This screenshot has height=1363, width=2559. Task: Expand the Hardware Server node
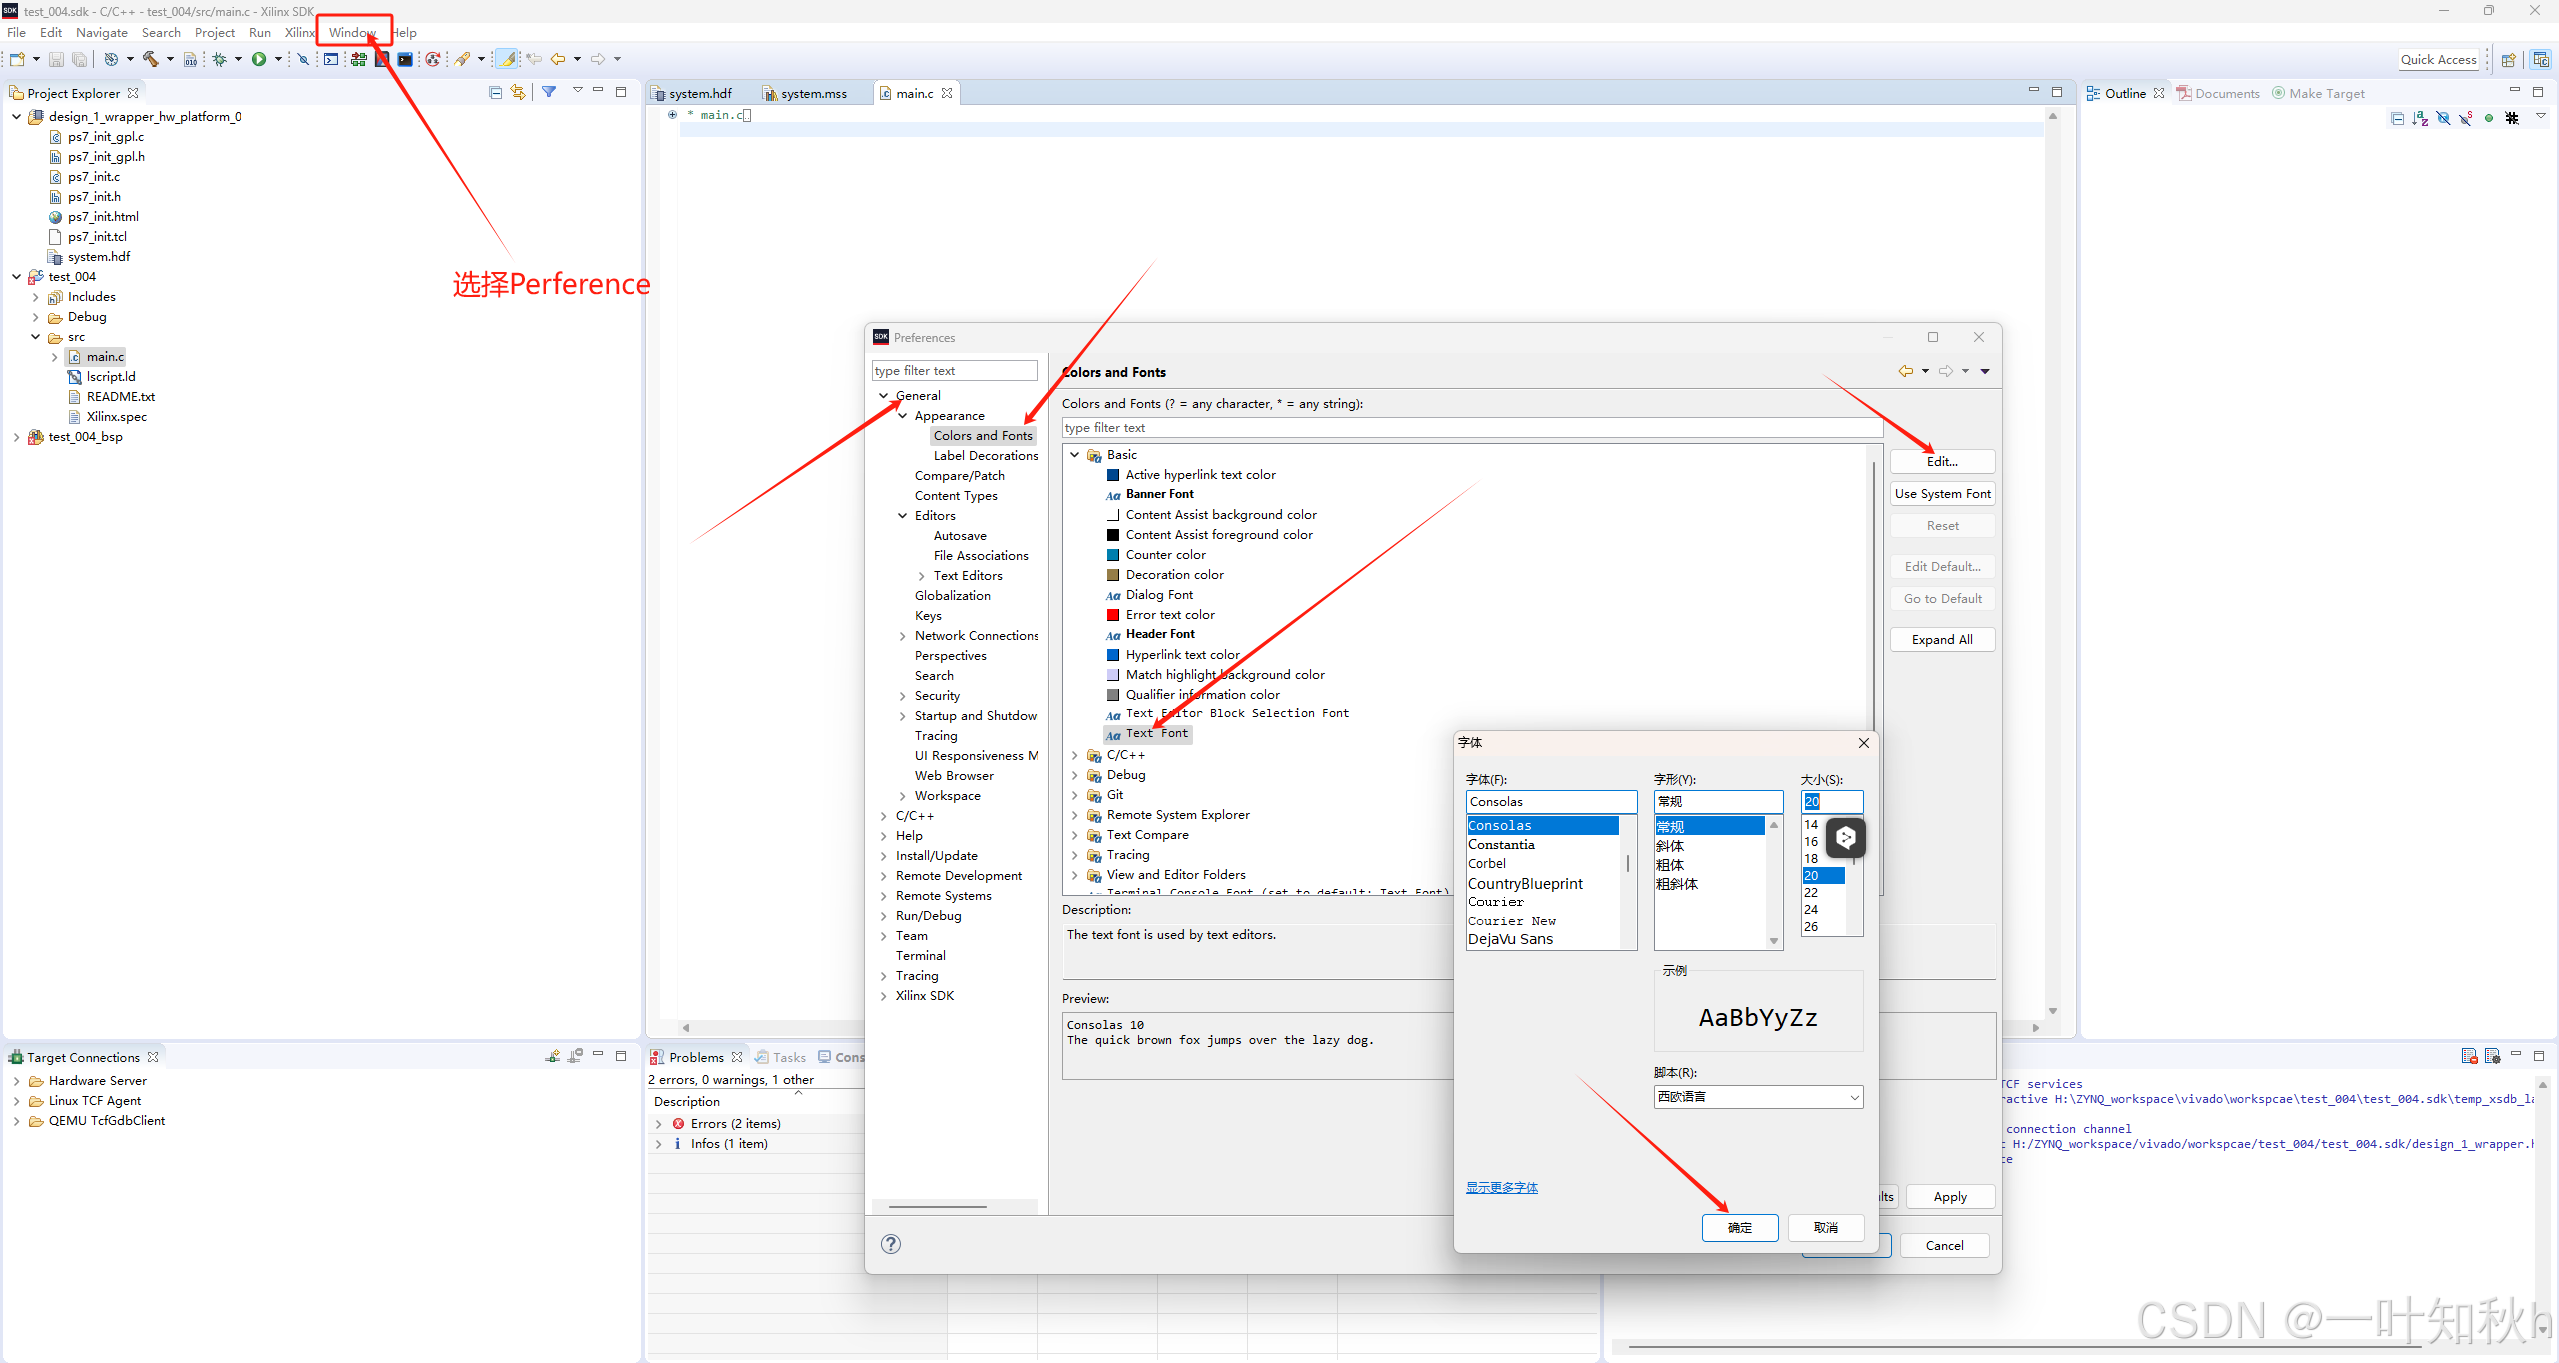click(16, 1081)
